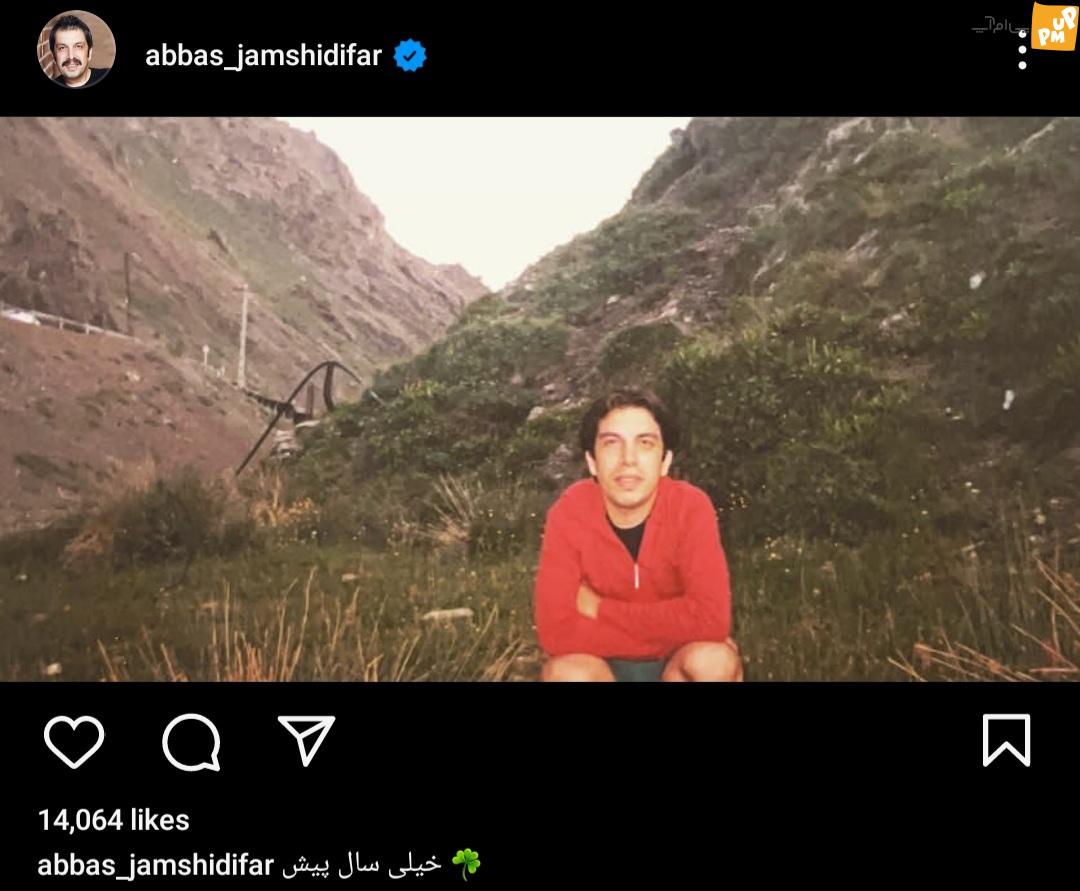This screenshot has width=1080, height=891.
Task: Click the orange PMUP logo watermark
Action: click(x=1055, y=26)
